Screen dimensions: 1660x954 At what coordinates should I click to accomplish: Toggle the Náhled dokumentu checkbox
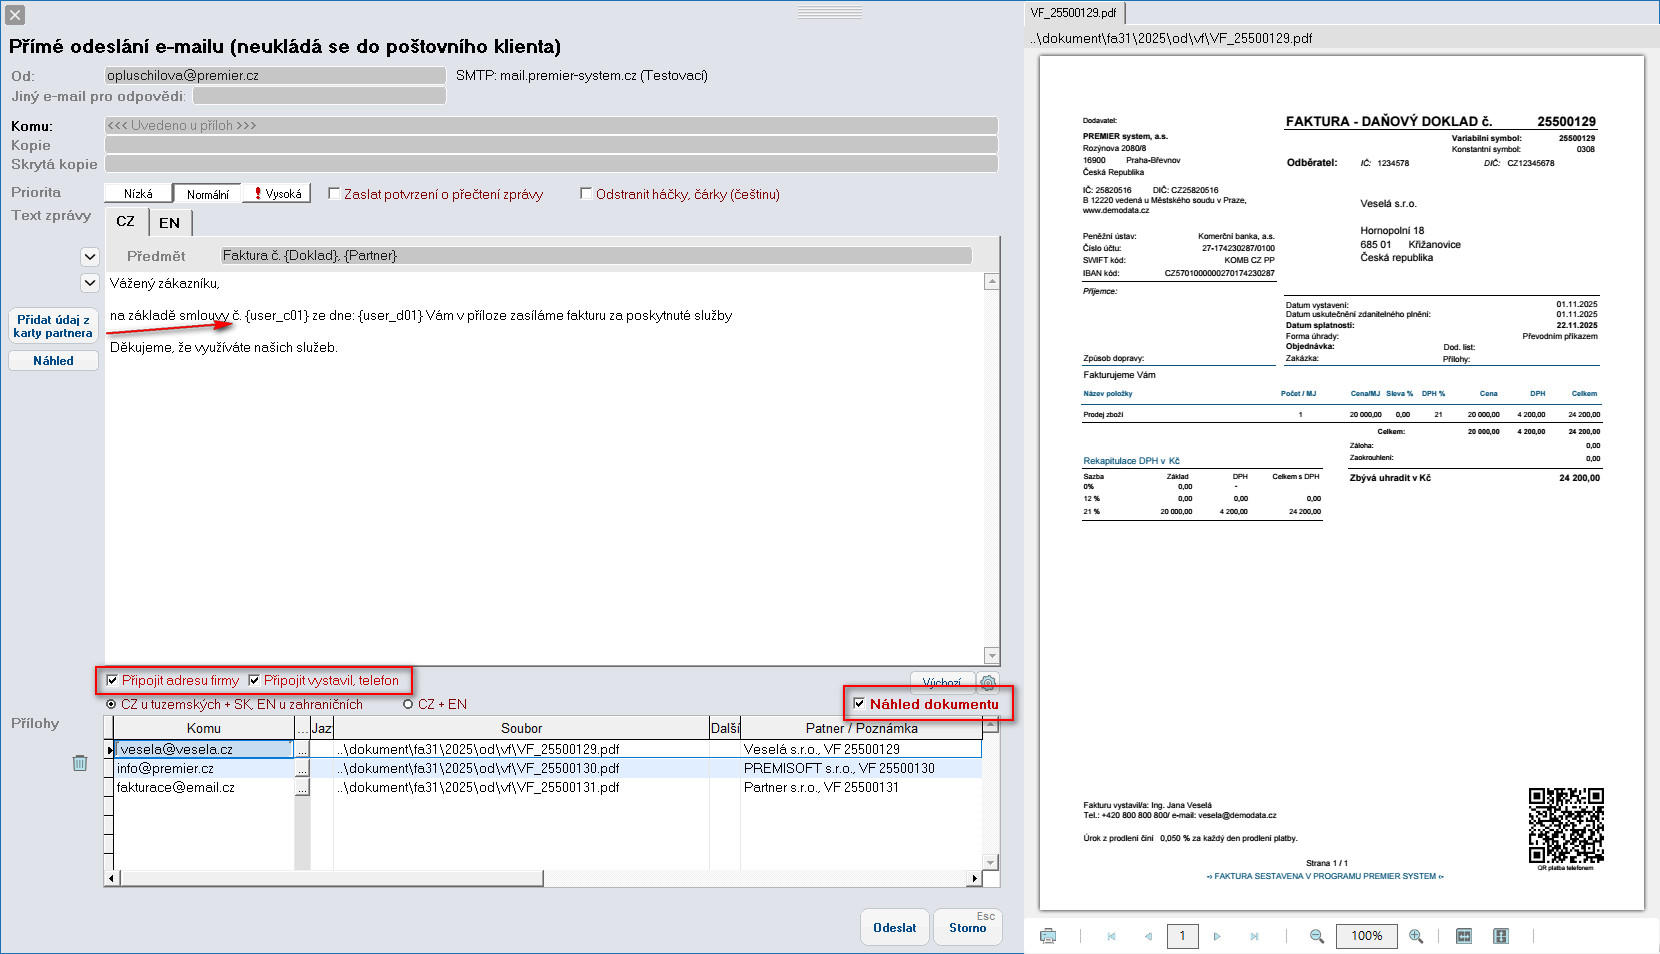pyautogui.click(x=859, y=704)
